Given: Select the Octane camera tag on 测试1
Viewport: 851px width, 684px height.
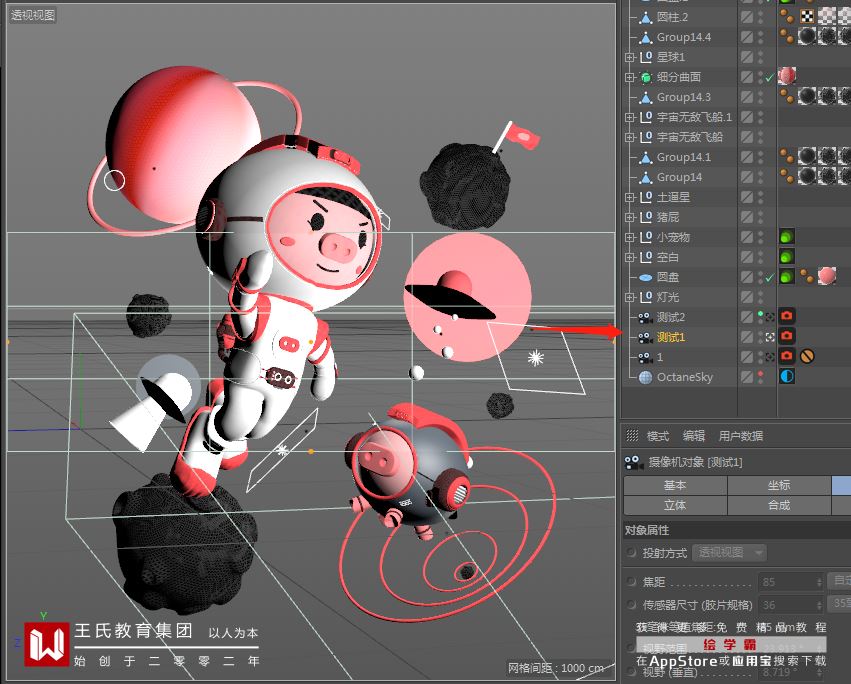Looking at the screenshot, I should [786, 337].
